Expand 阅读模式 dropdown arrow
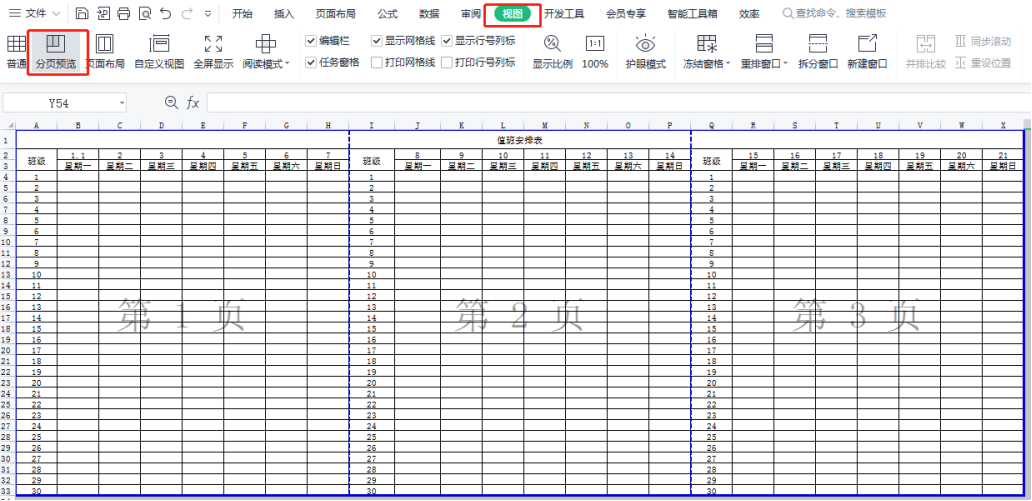 (287, 64)
